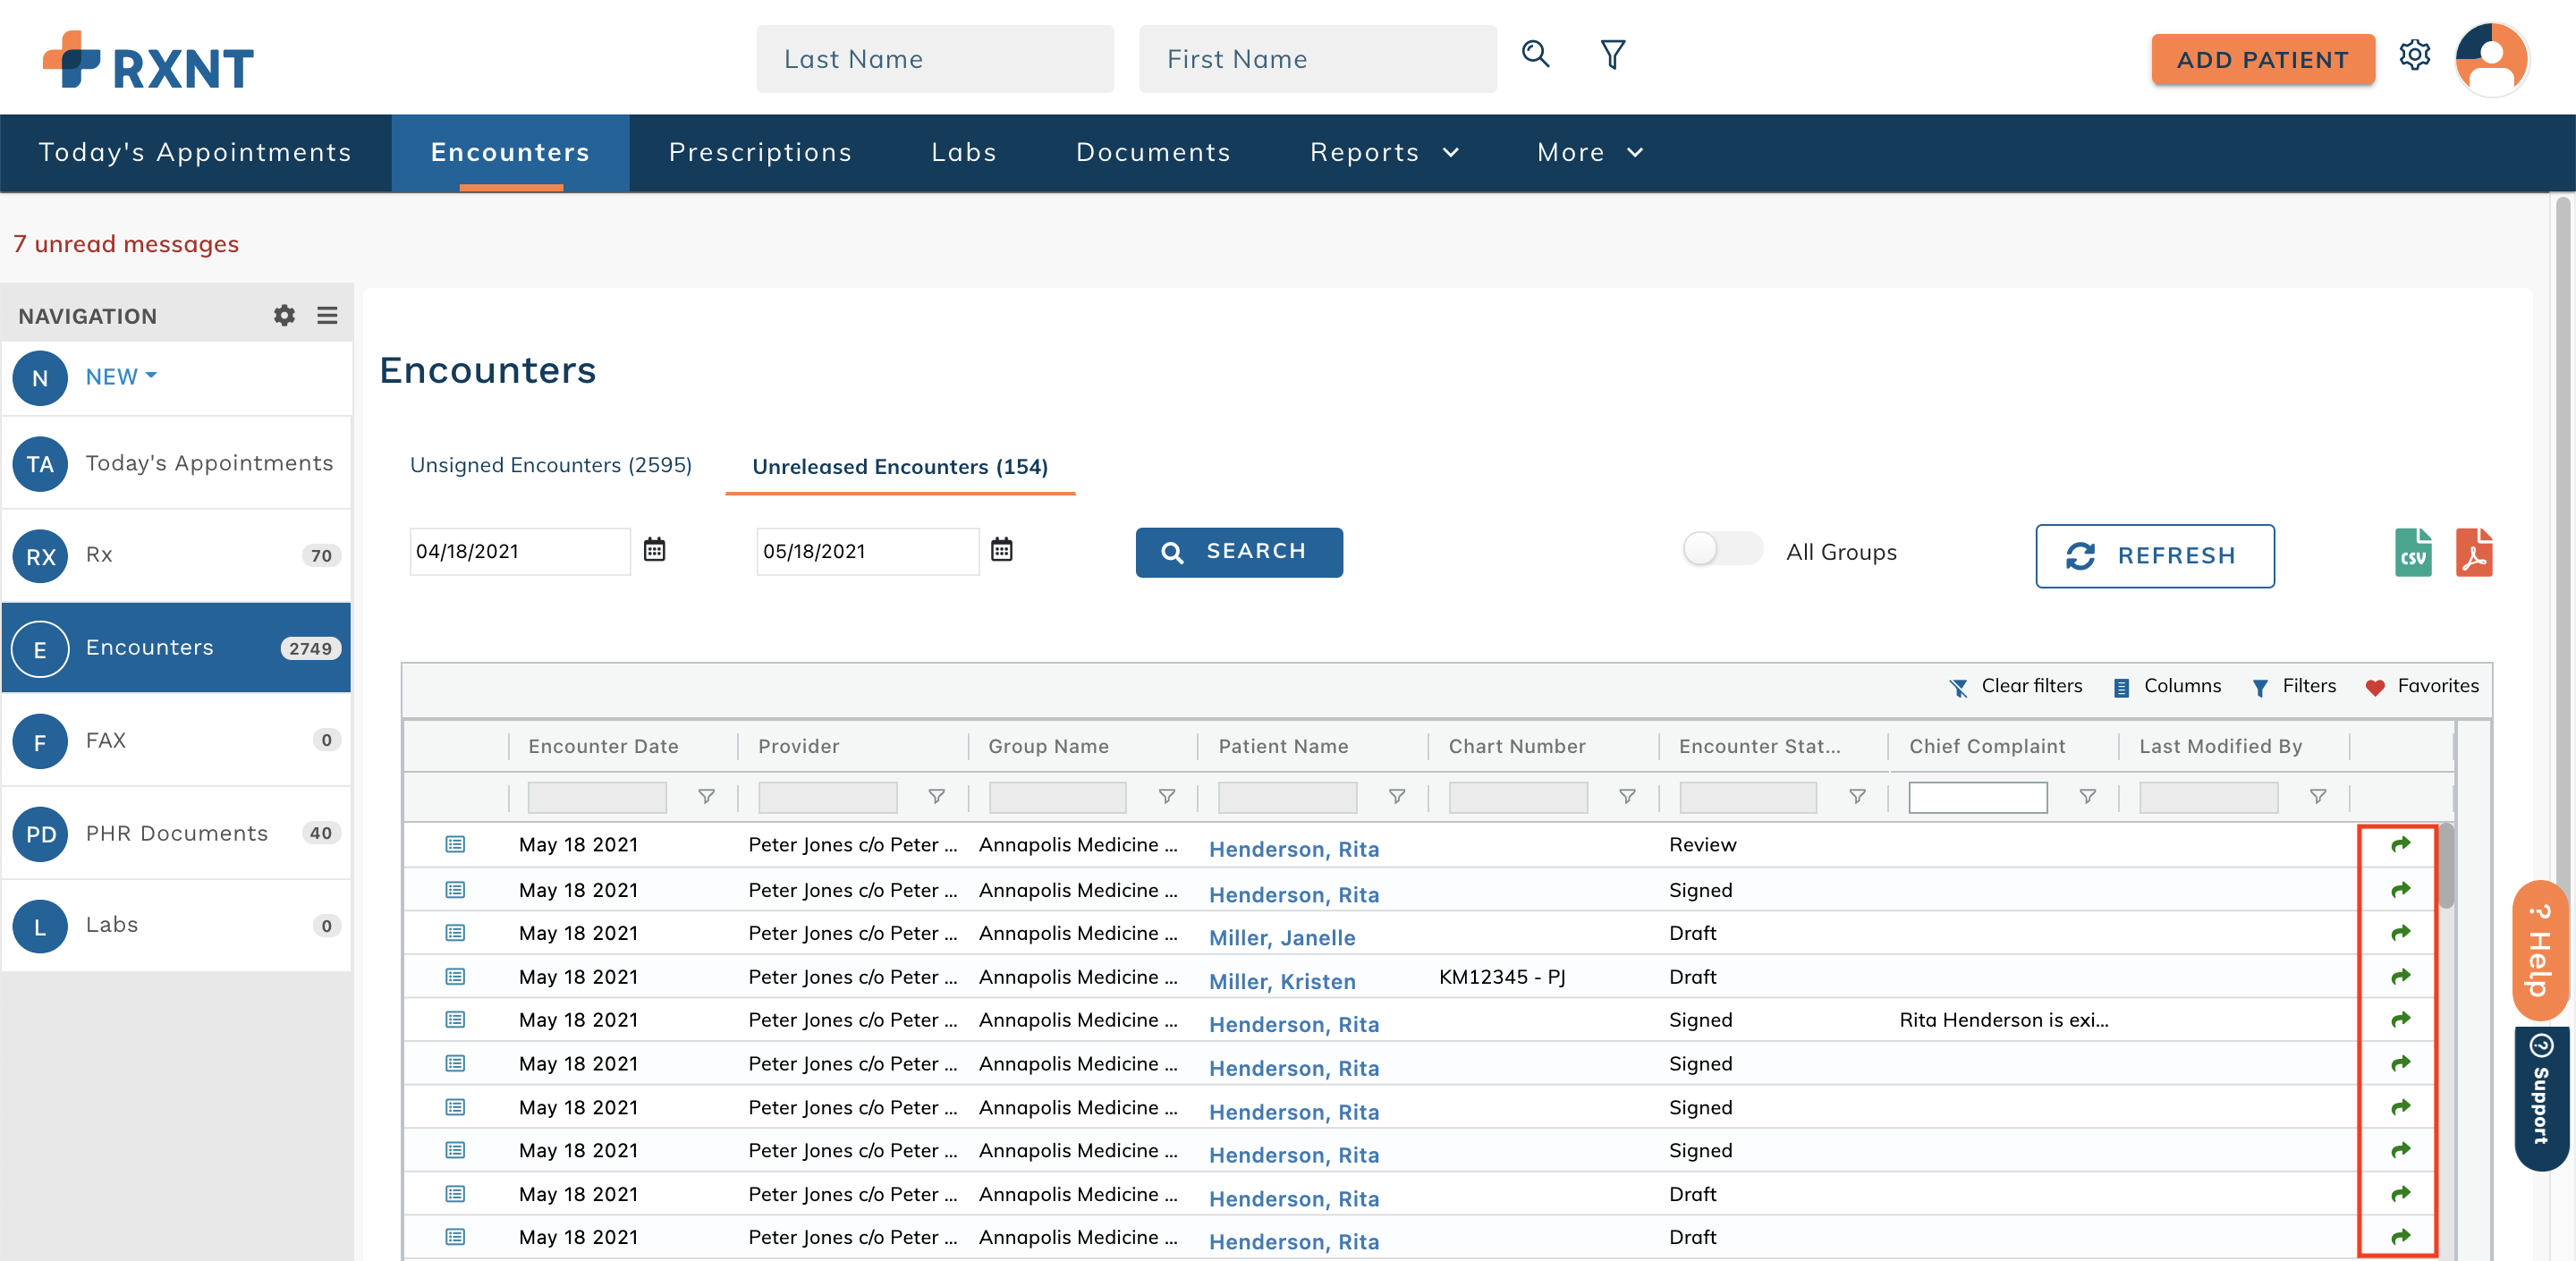
Task: Click the REFRESH button
Action: (x=2154, y=556)
